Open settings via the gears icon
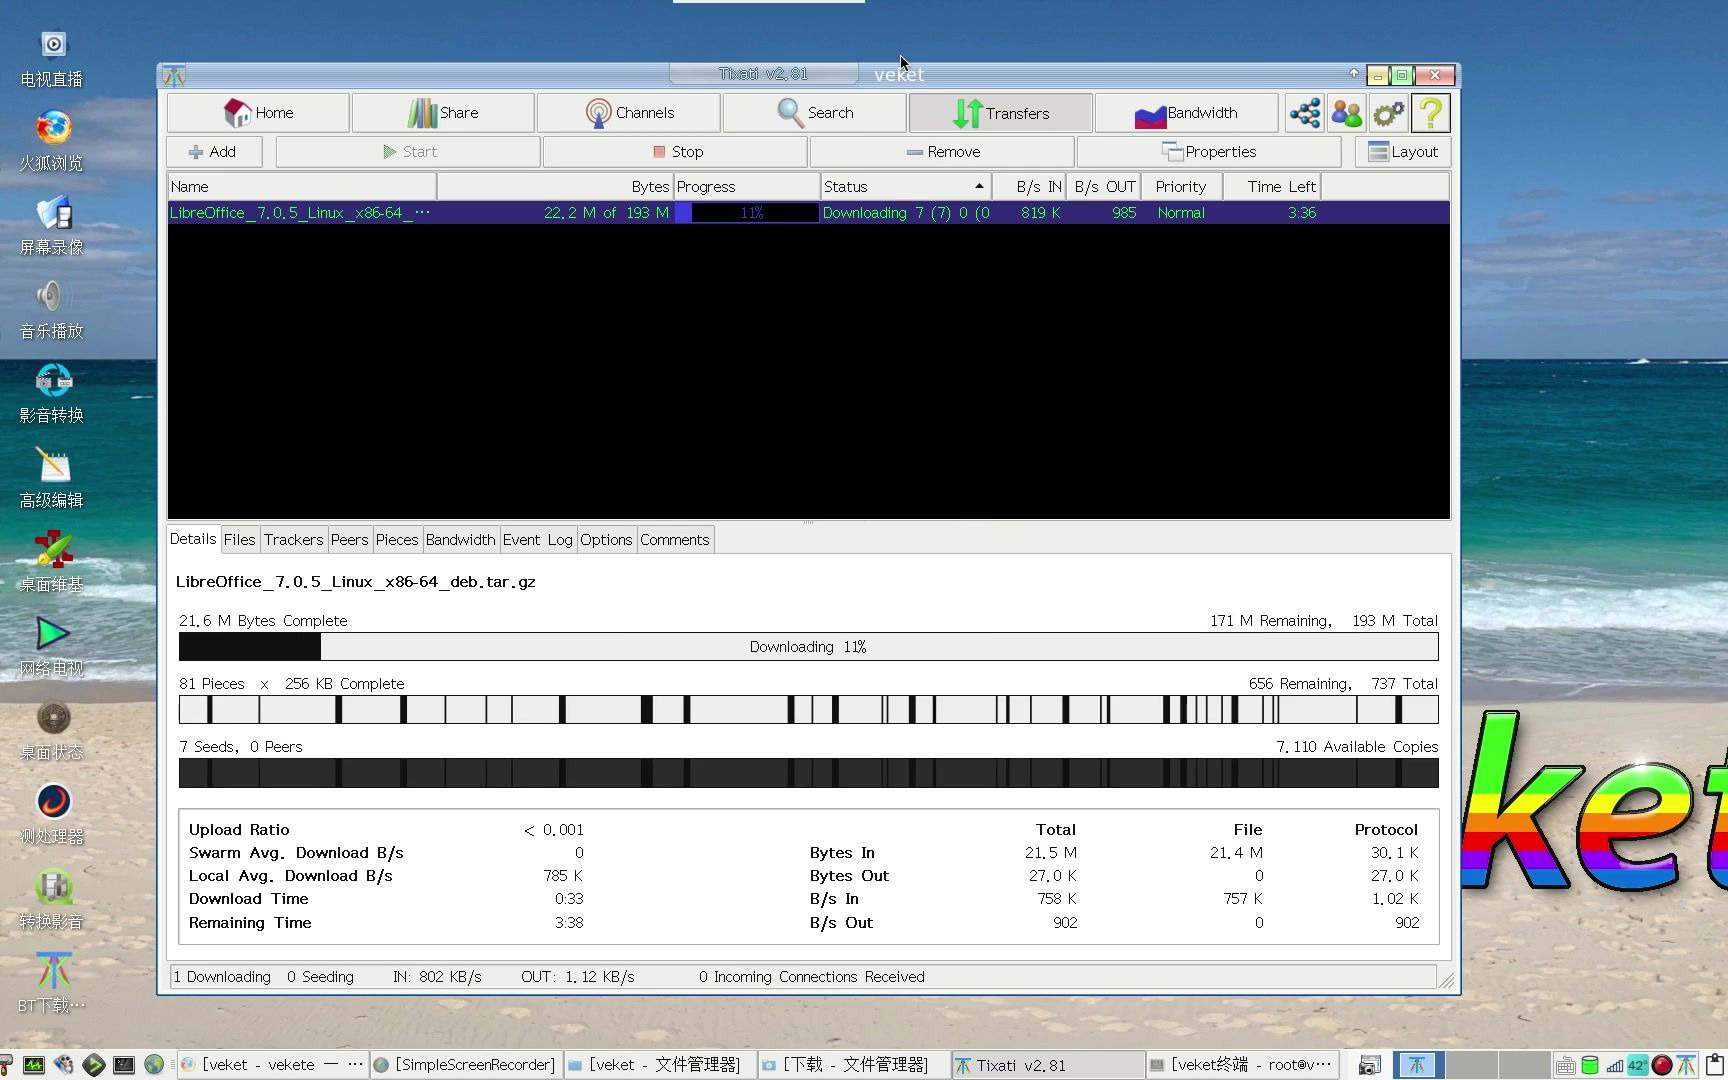This screenshot has height=1080, width=1728. click(1389, 113)
